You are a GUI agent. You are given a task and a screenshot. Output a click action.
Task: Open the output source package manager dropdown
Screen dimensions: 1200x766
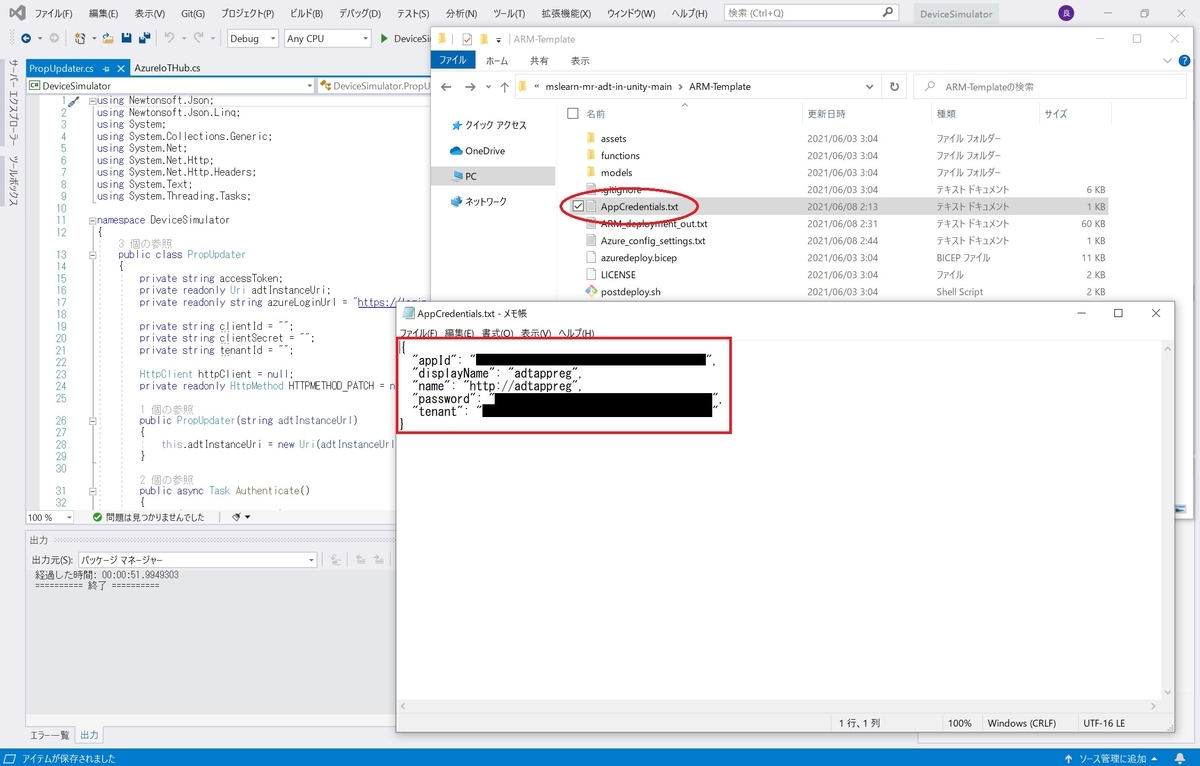tap(198, 560)
